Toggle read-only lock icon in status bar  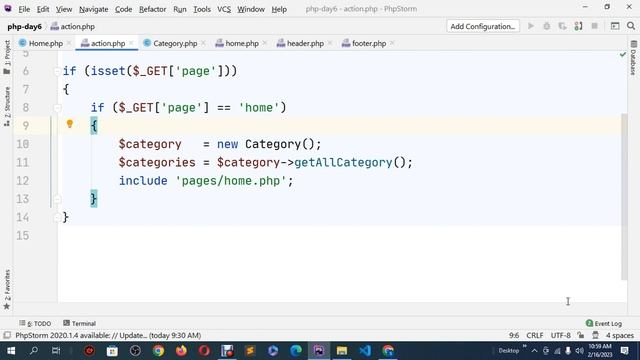581,336
